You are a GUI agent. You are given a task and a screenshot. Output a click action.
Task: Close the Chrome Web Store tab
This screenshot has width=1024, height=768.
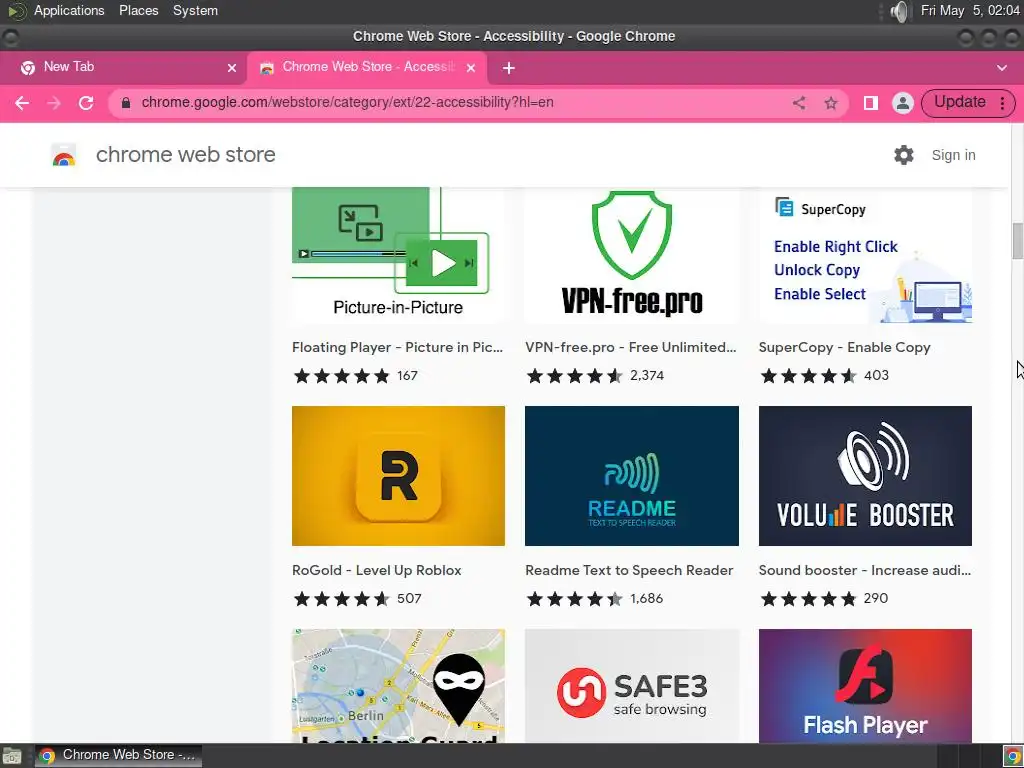click(x=471, y=68)
